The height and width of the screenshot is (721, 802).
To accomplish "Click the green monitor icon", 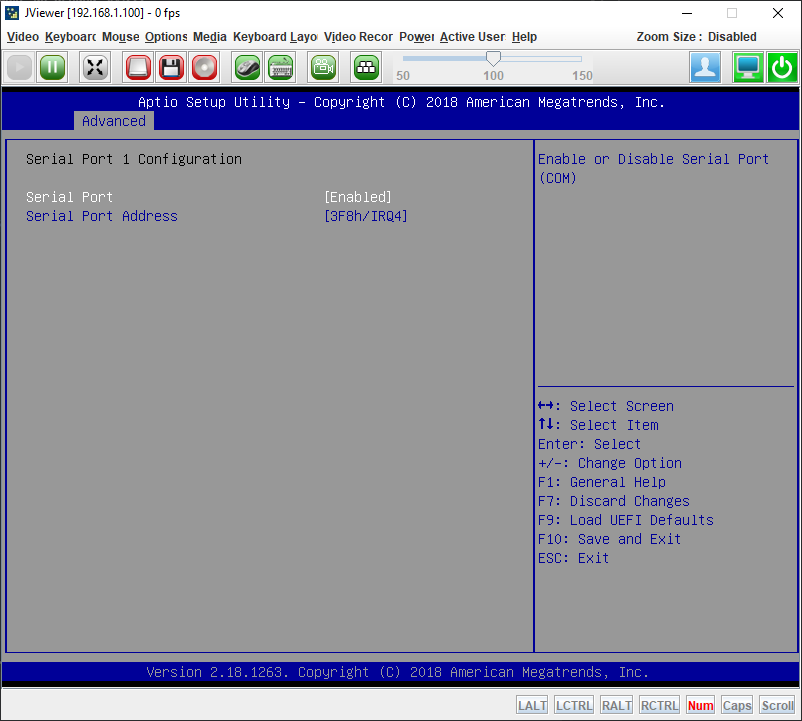I will (x=748, y=67).
